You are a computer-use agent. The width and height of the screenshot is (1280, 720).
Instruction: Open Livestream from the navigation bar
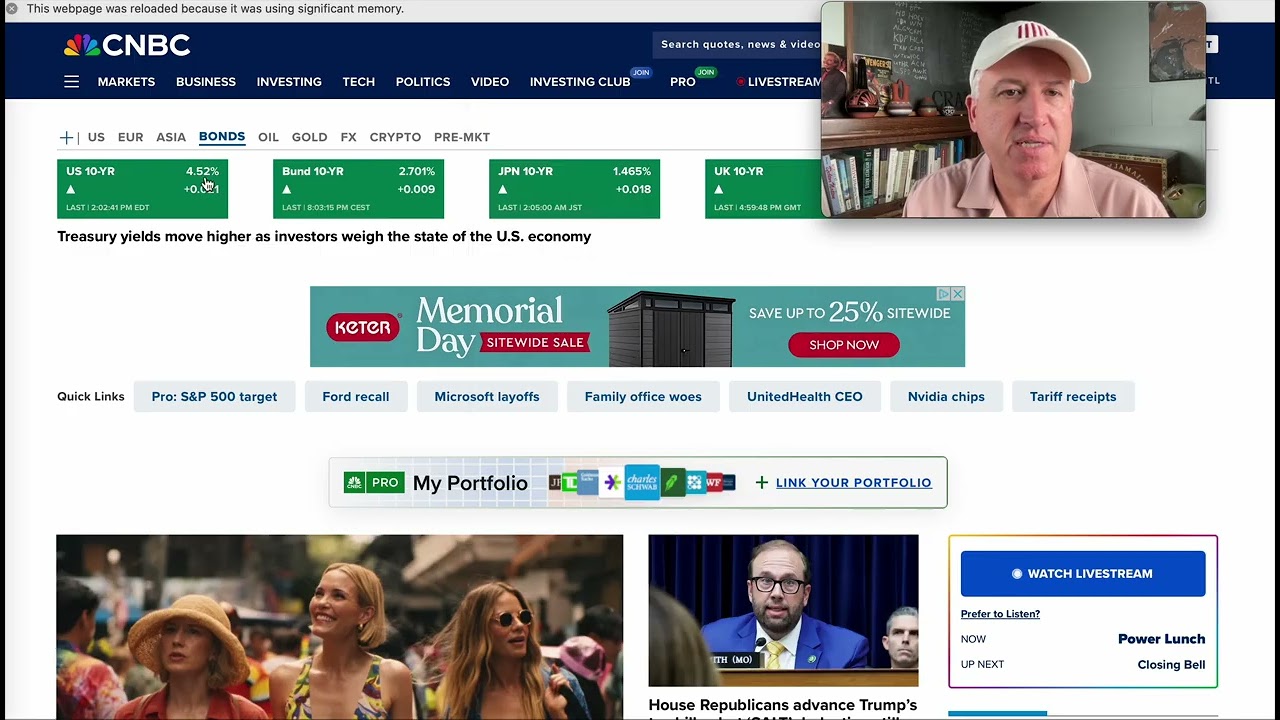tap(784, 82)
